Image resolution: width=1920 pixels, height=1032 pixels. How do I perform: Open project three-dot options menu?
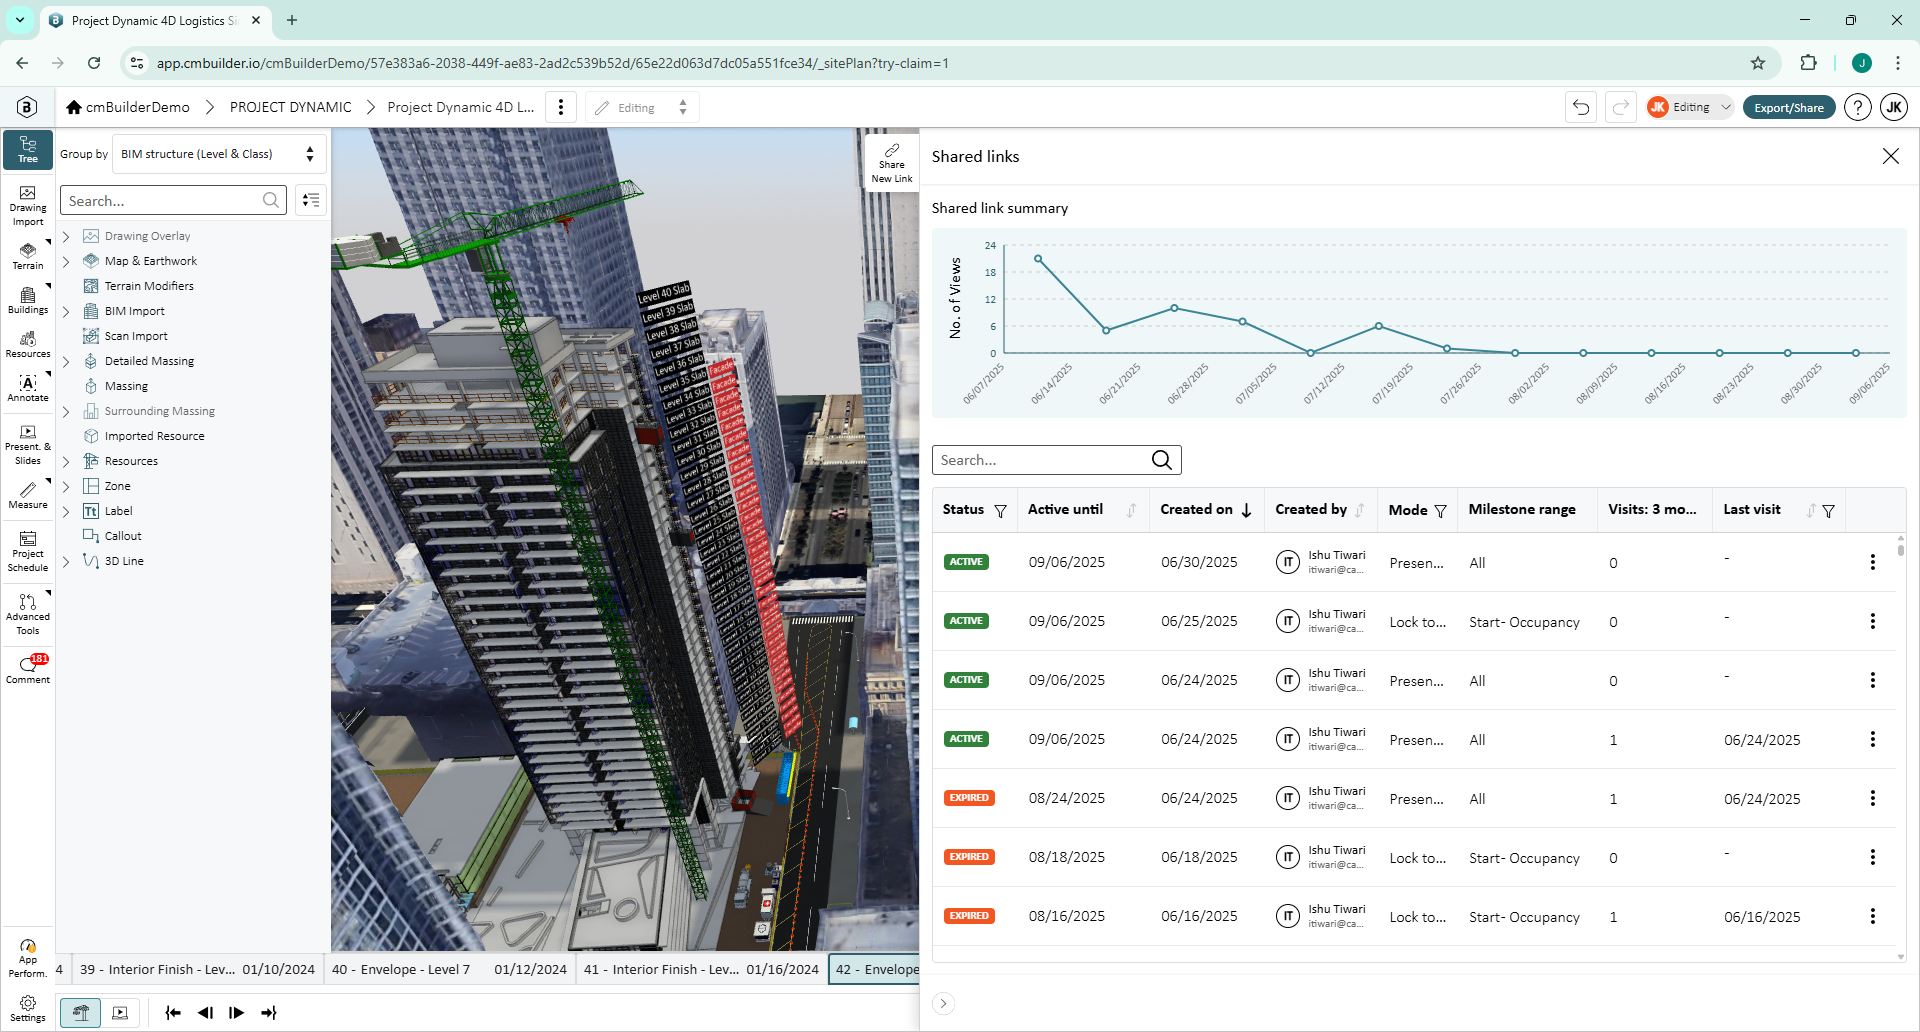[561, 107]
